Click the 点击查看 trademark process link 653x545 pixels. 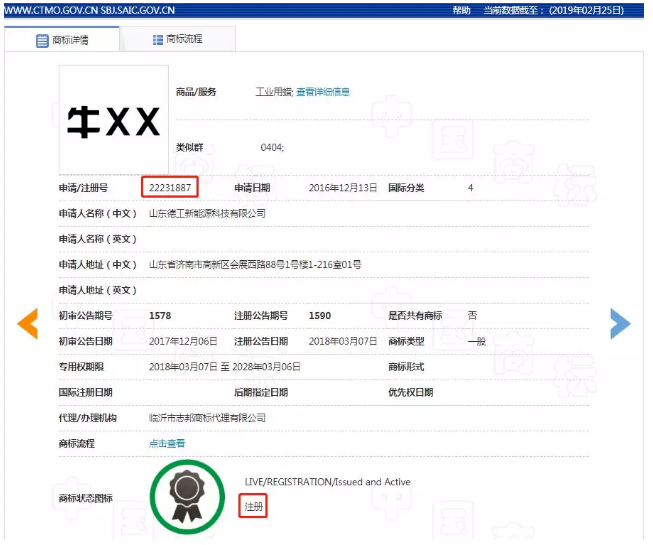(x=167, y=443)
